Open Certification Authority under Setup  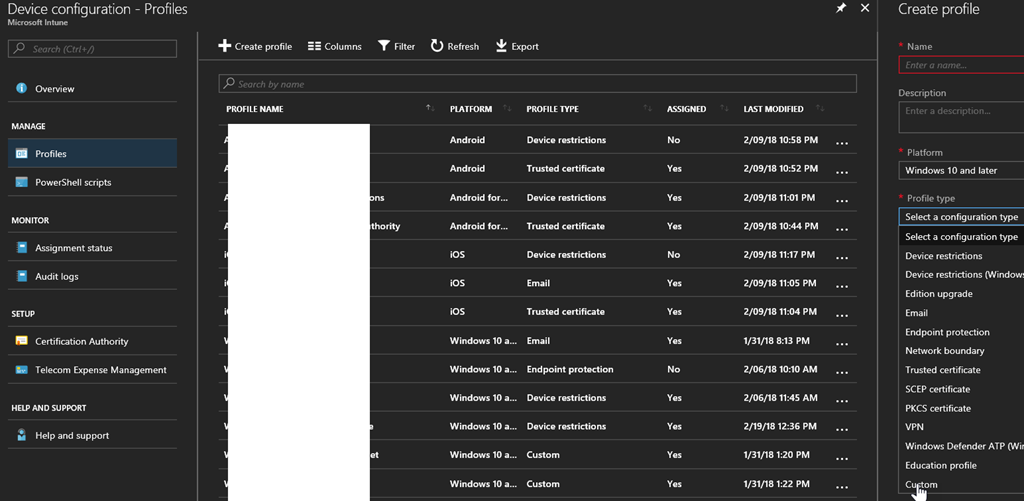coord(81,342)
